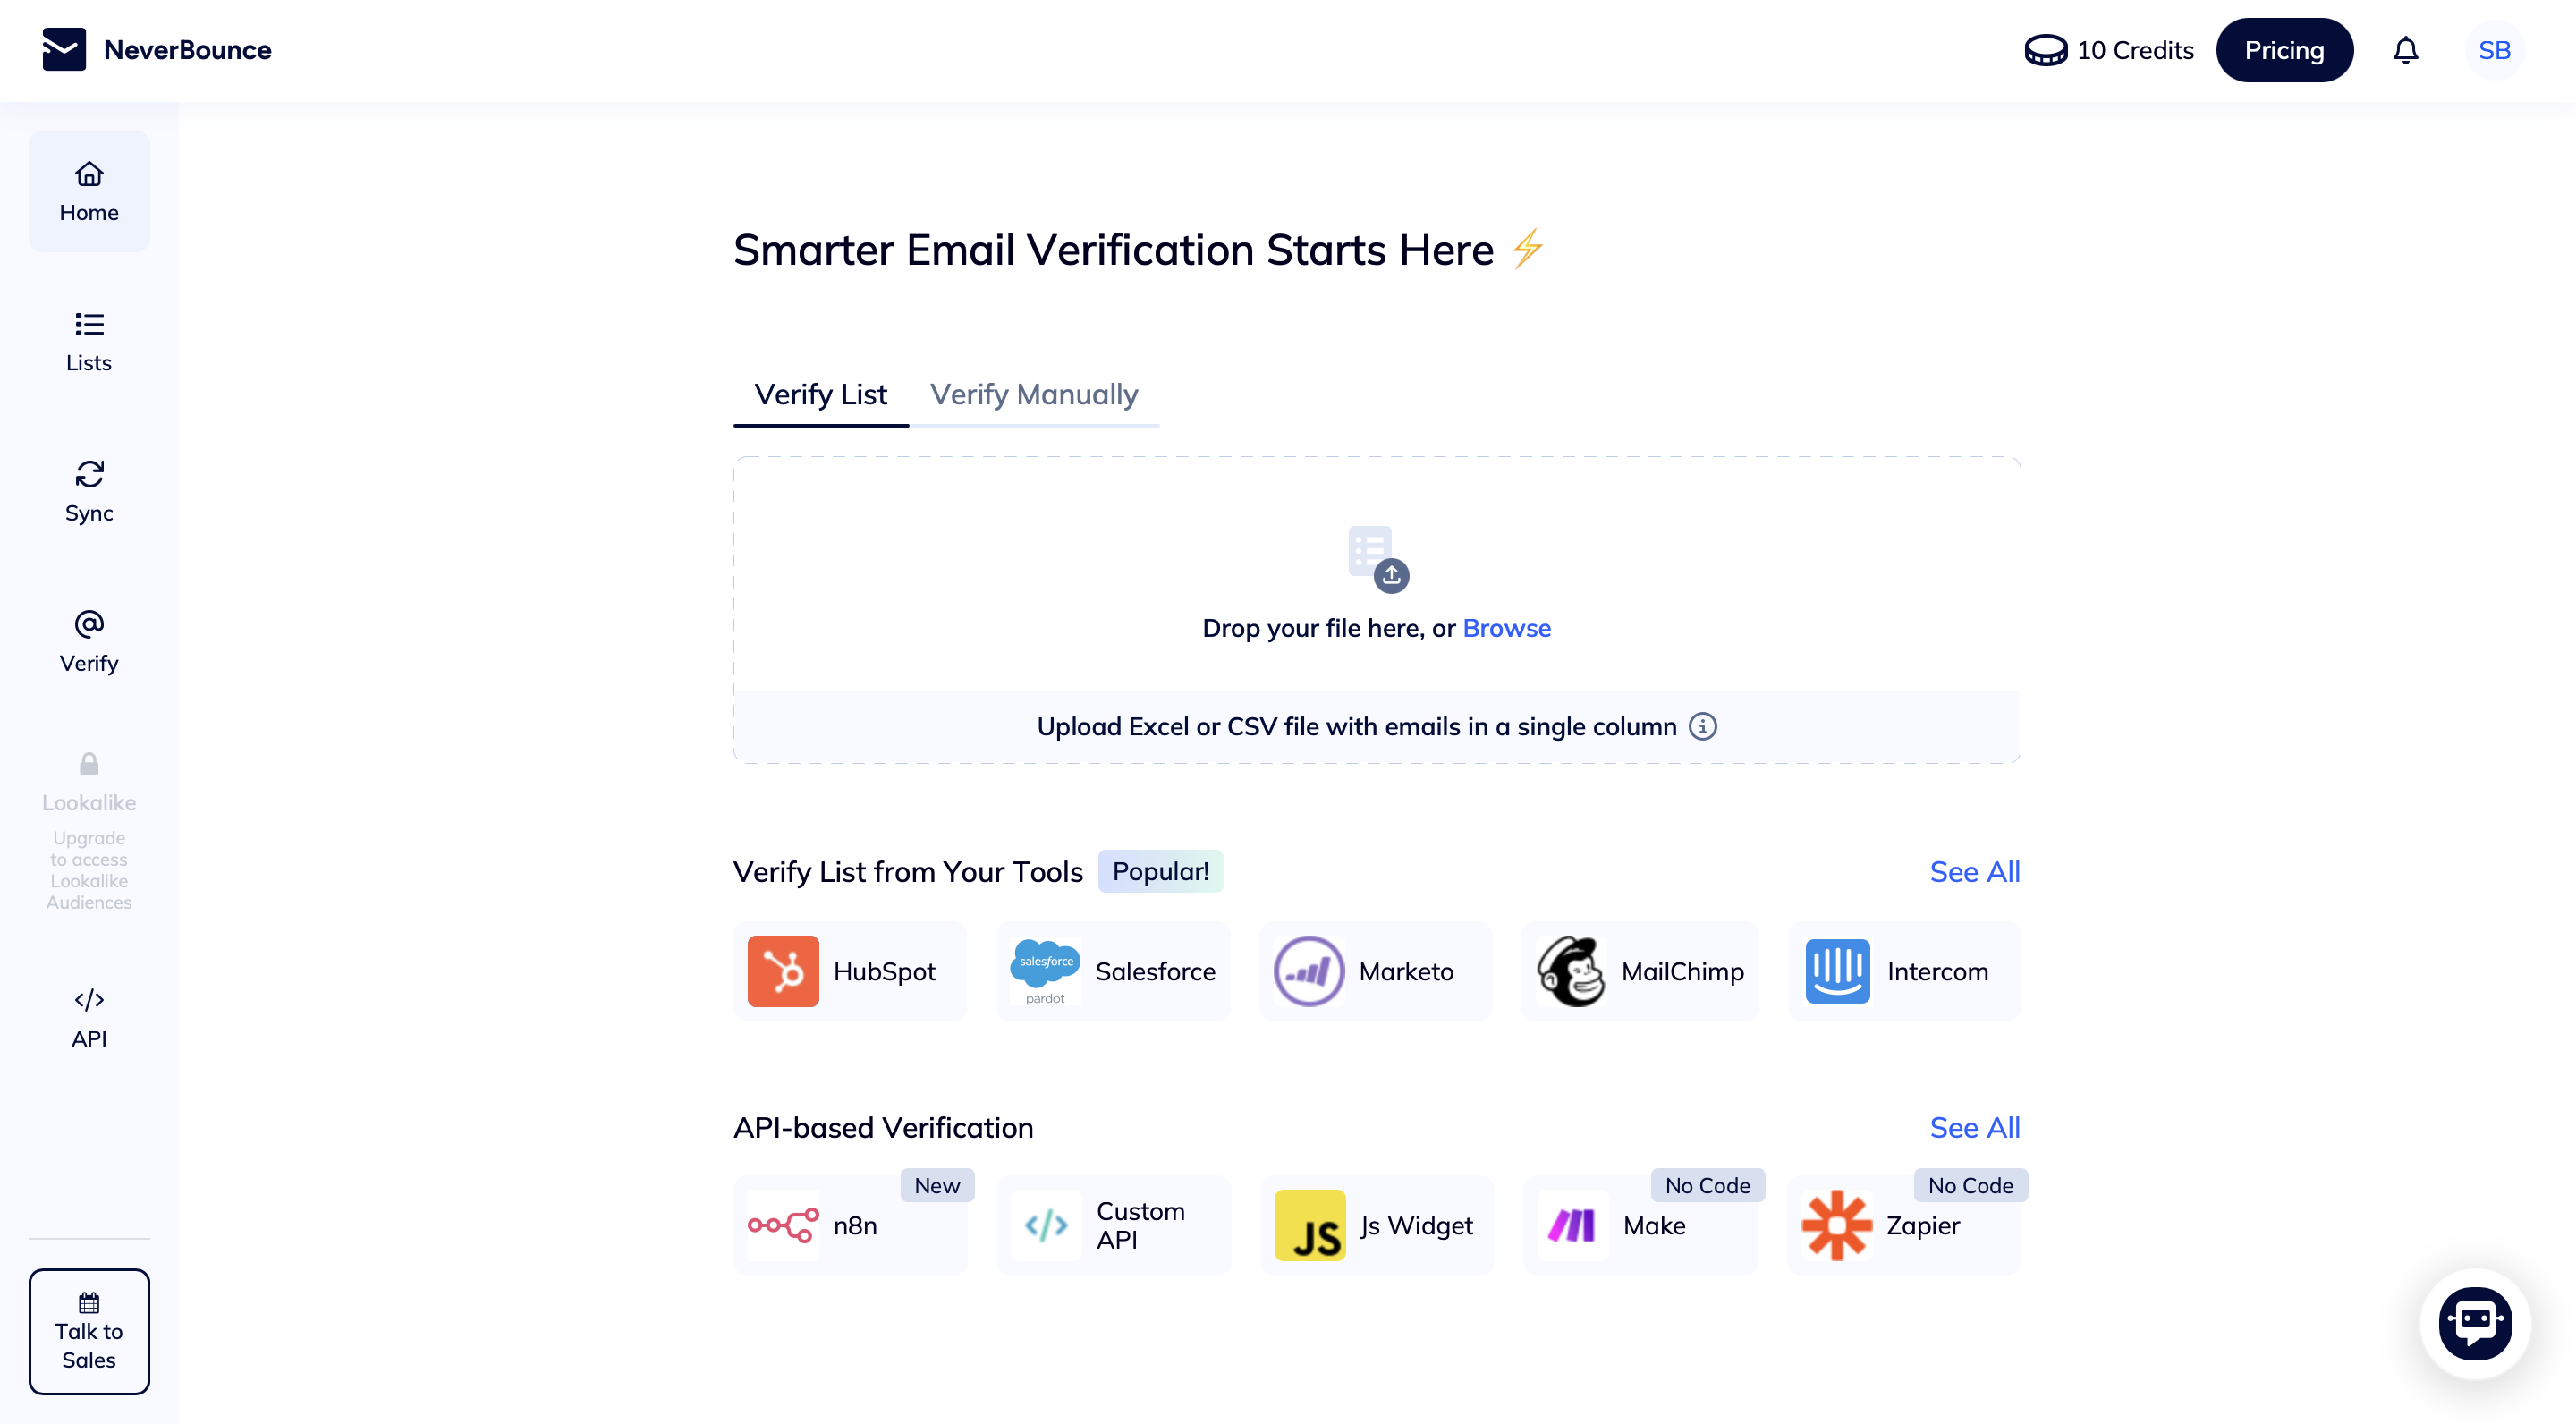Go to Lists in sidebar

pos(89,342)
